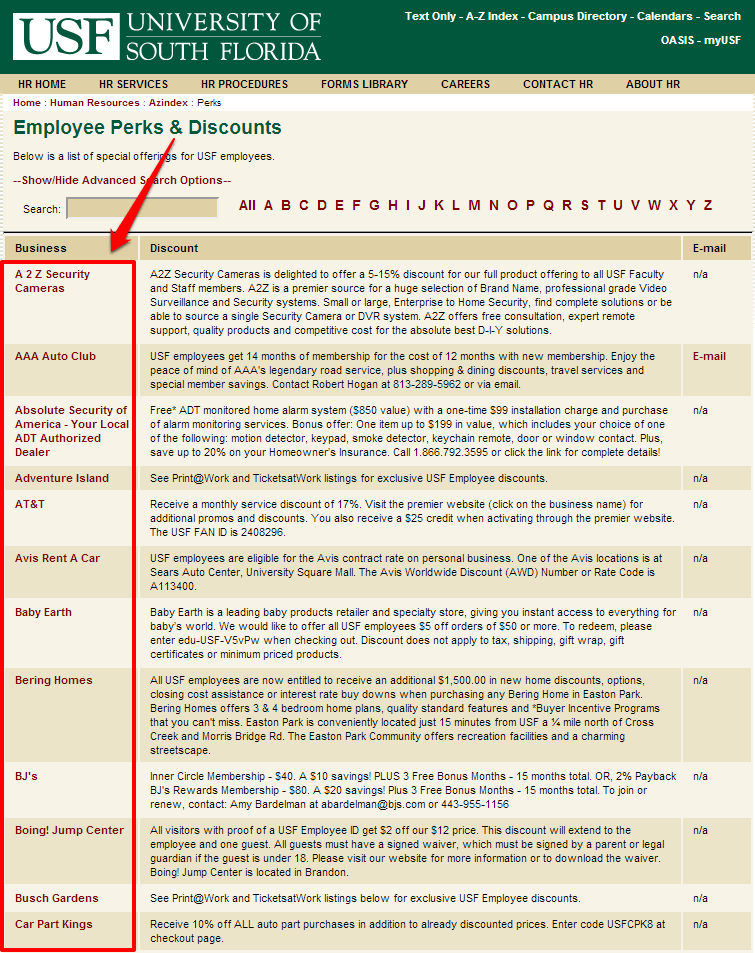The image size is (755, 953).
Task: Filter businesses by letter Z
Action: 708,205
